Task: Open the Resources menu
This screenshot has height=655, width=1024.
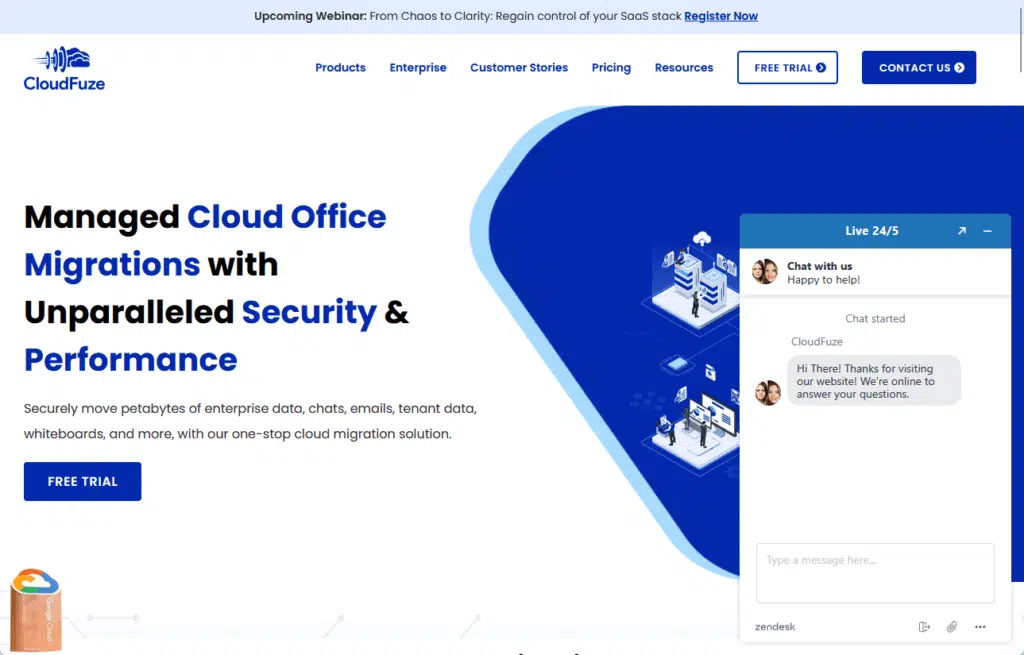Action: click(x=684, y=67)
